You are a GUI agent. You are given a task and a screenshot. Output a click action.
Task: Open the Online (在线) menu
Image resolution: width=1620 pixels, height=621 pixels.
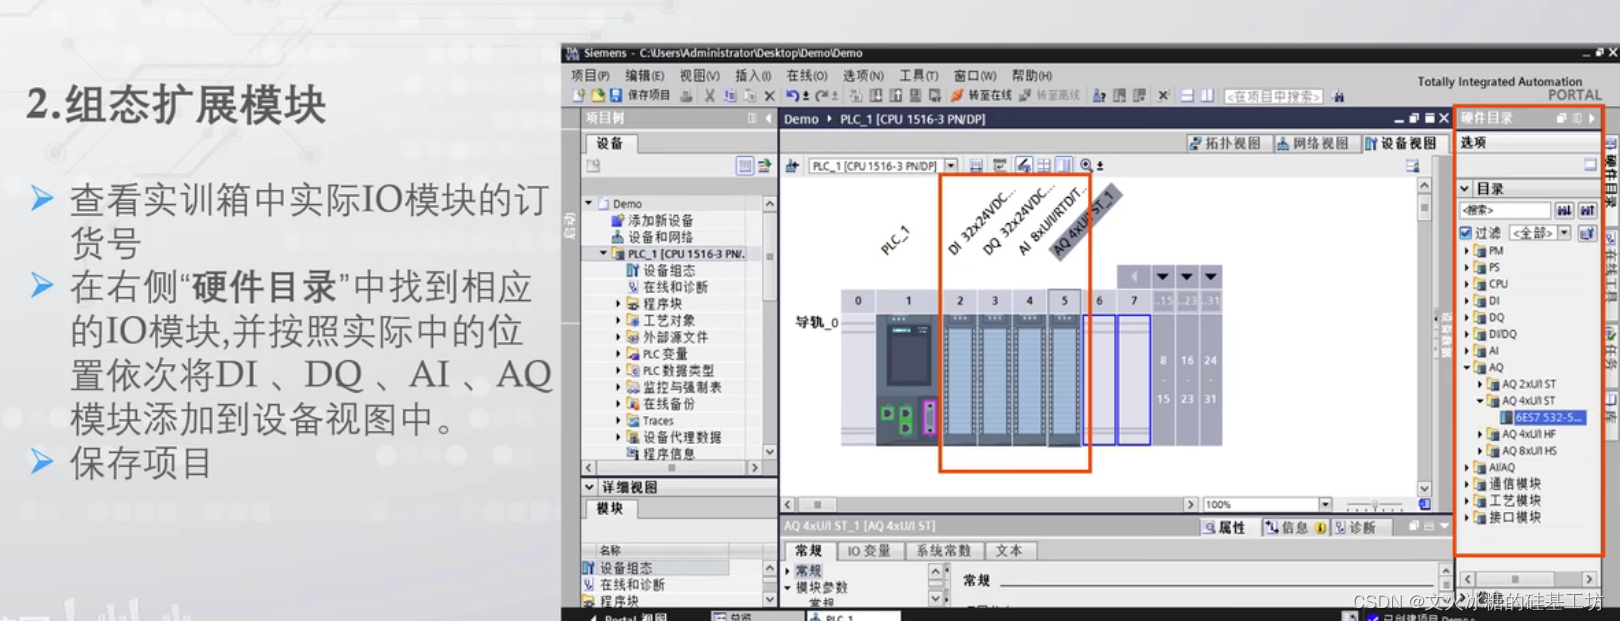[807, 75]
